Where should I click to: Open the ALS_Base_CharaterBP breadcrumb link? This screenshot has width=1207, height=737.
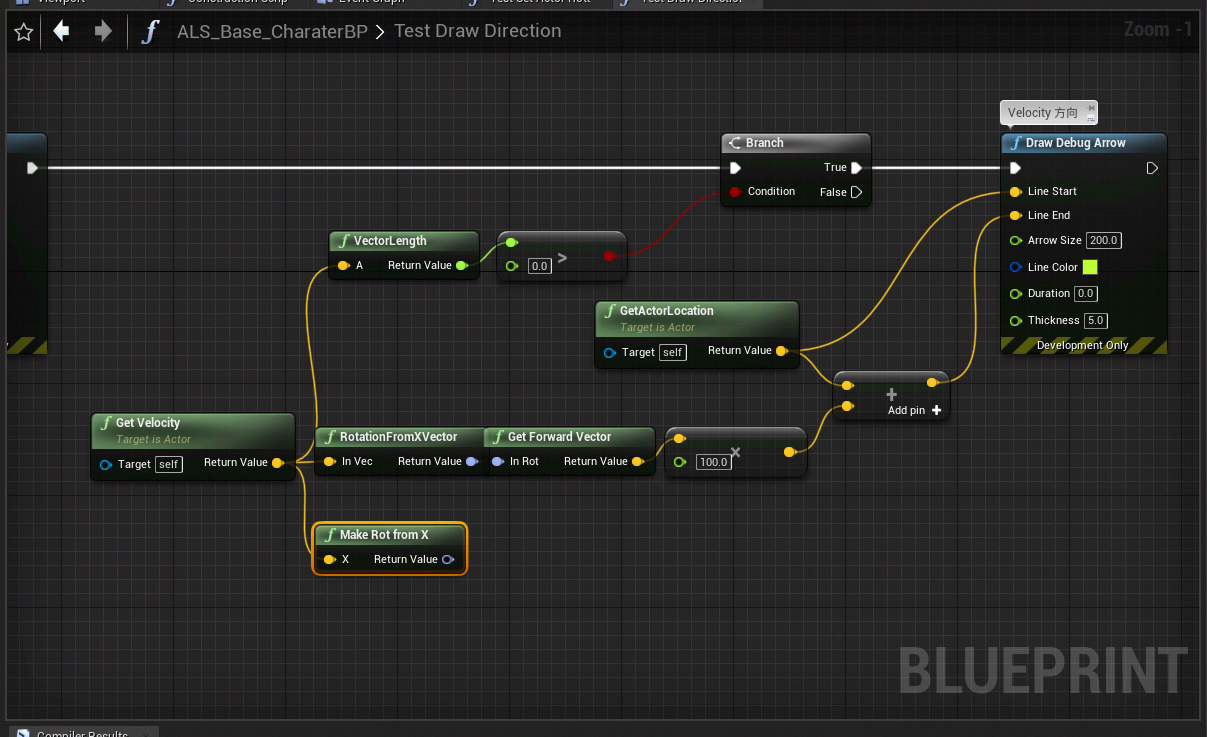point(272,31)
